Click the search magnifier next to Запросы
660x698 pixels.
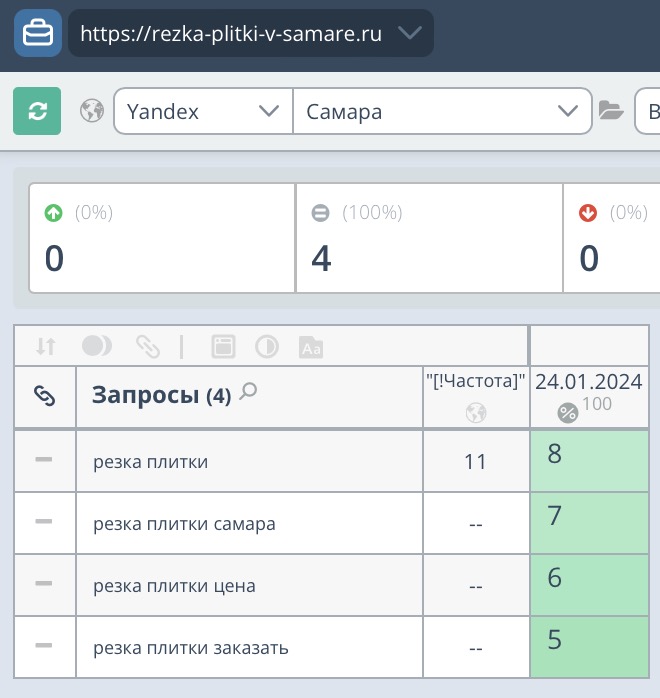[249, 393]
